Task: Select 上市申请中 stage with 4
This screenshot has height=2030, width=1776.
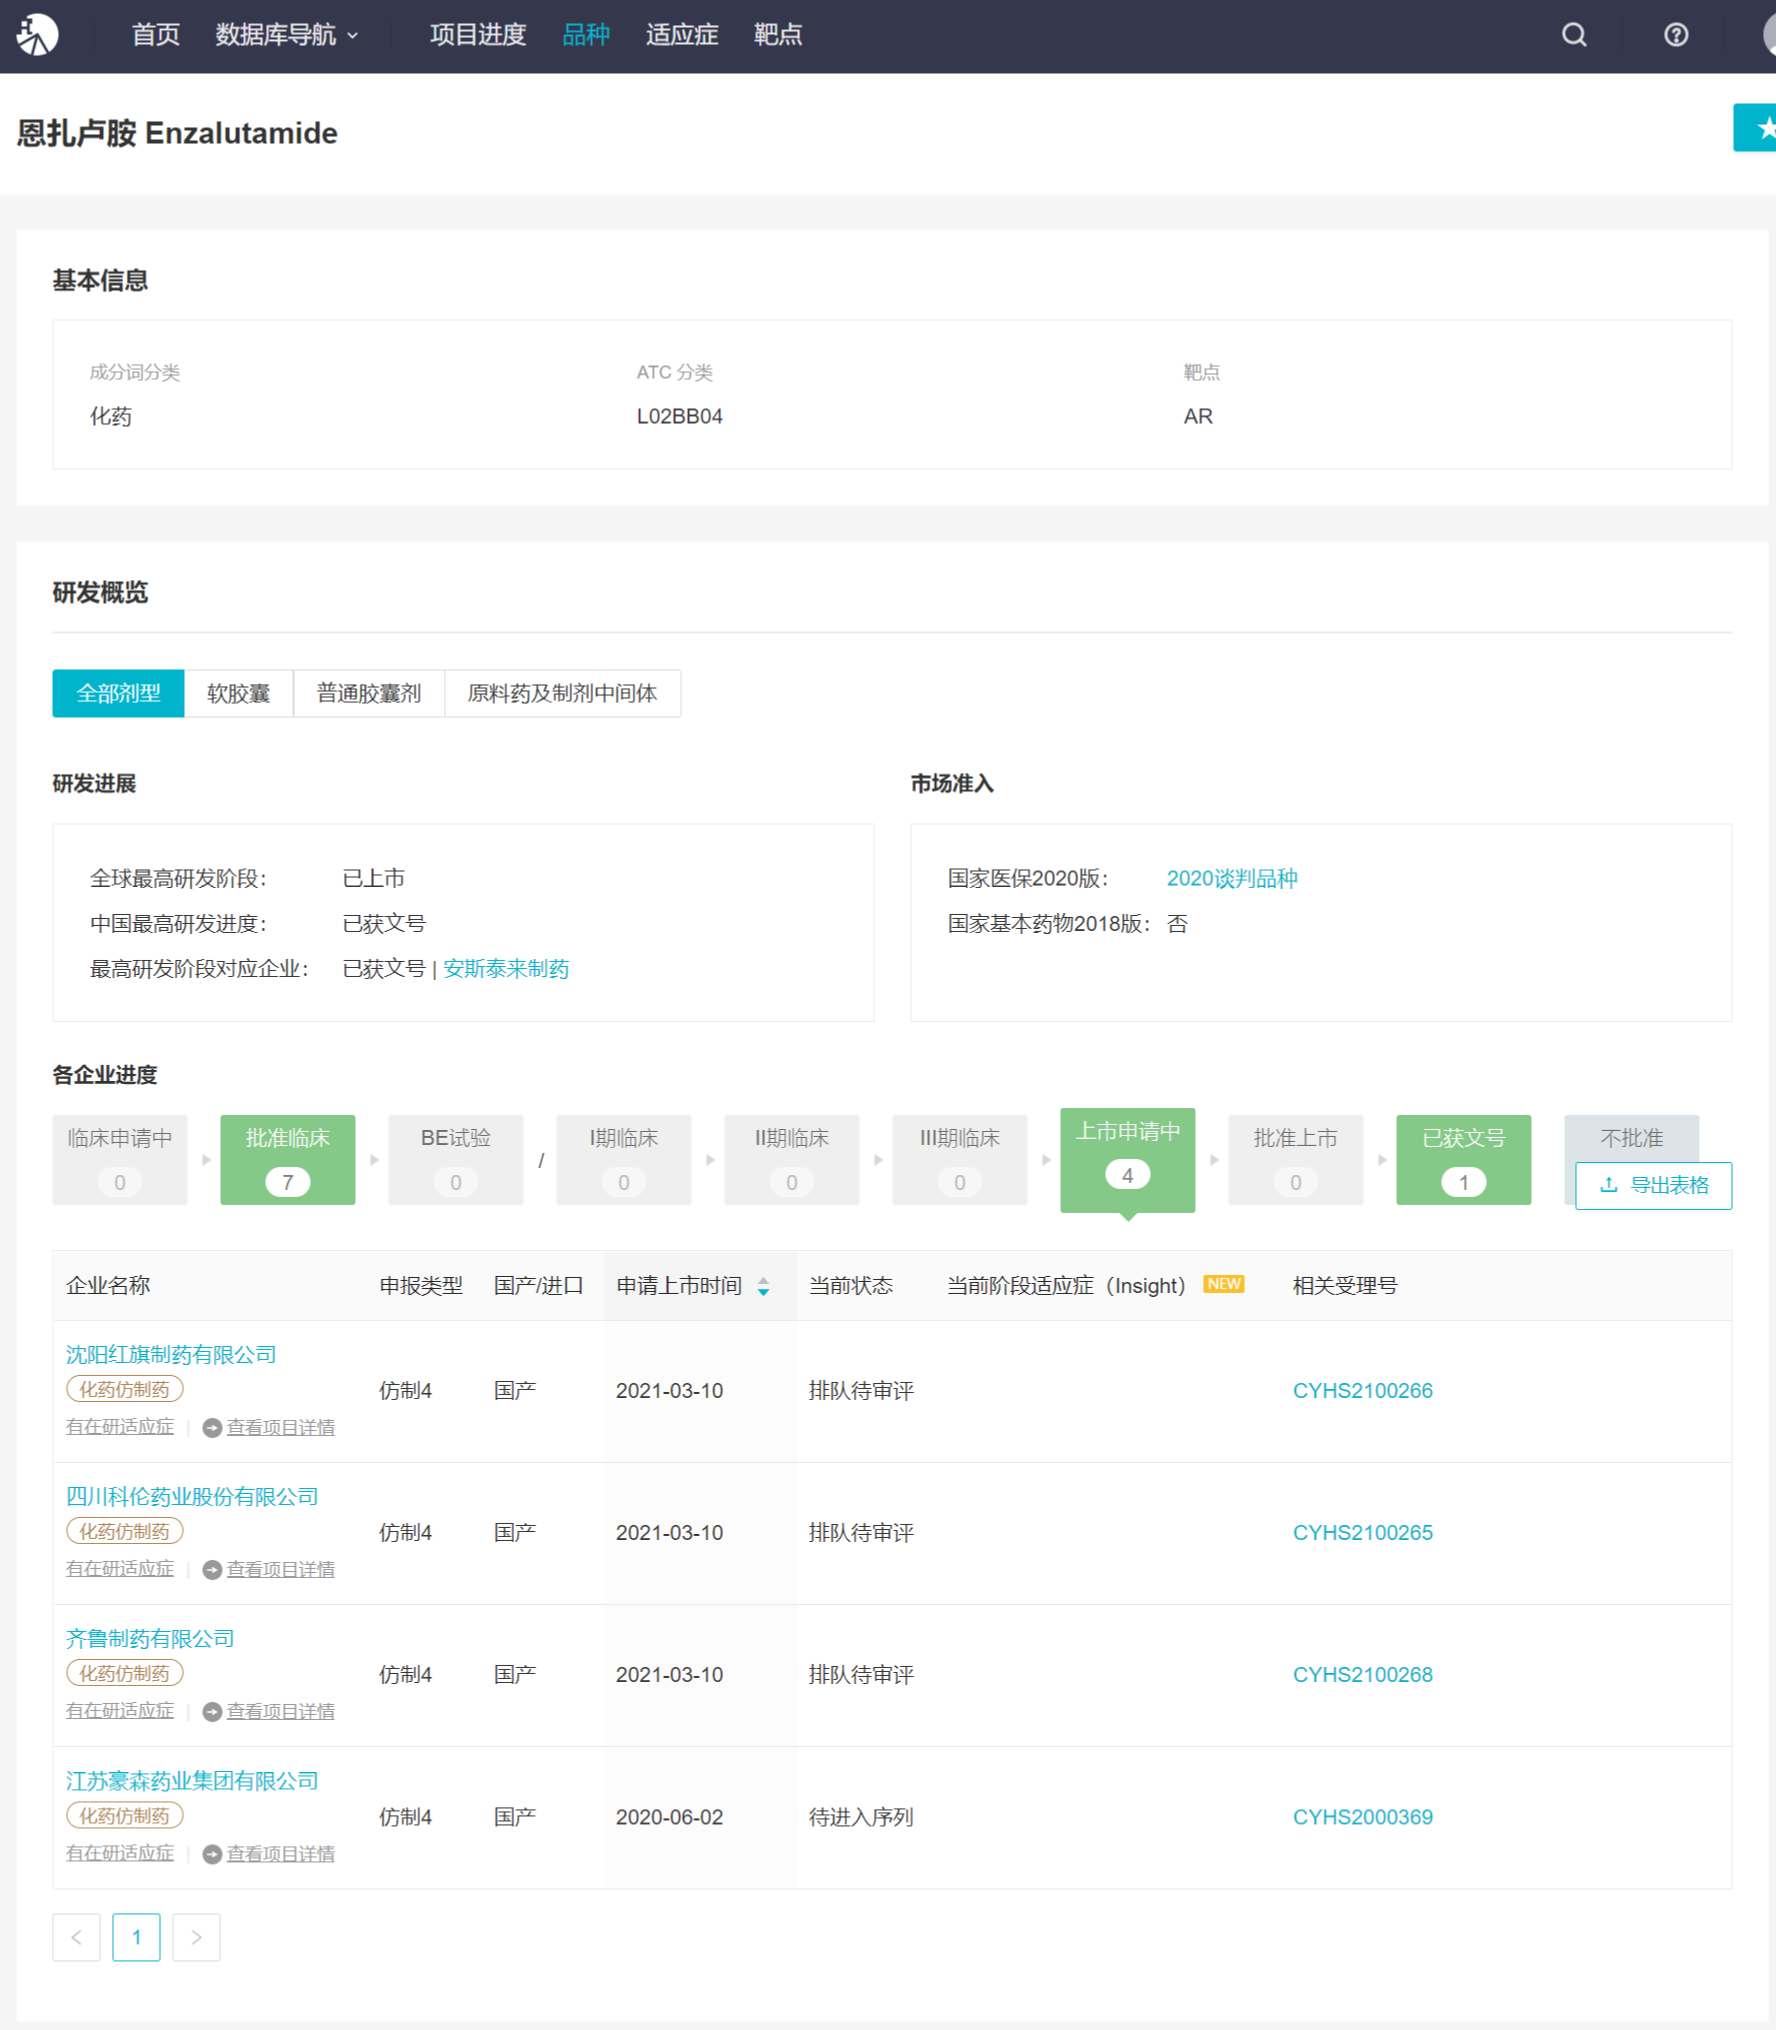Action: 1128,1160
